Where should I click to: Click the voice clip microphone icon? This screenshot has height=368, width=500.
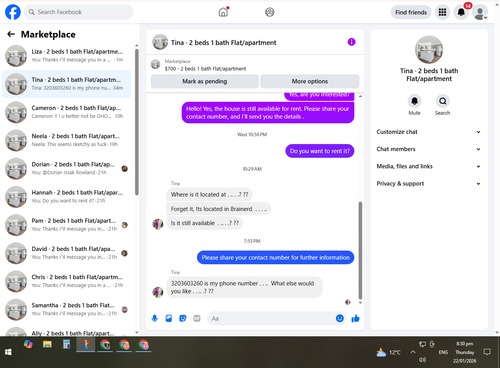pyautogui.click(x=155, y=318)
